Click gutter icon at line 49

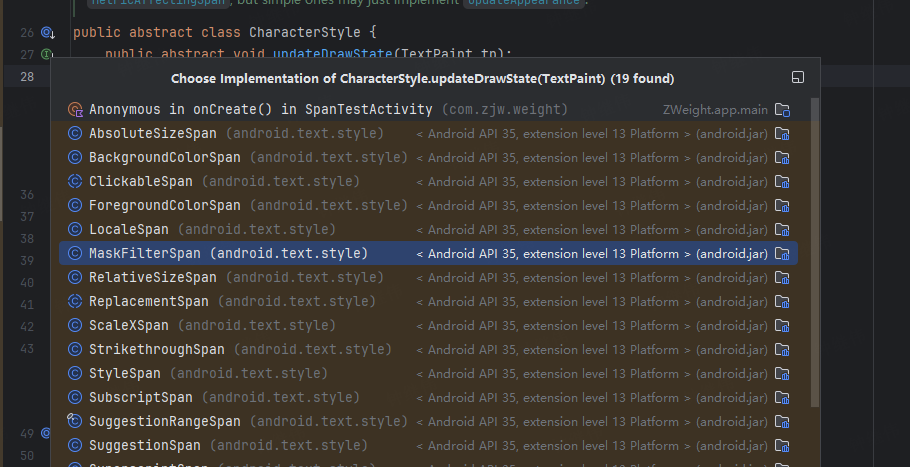point(46,433)
